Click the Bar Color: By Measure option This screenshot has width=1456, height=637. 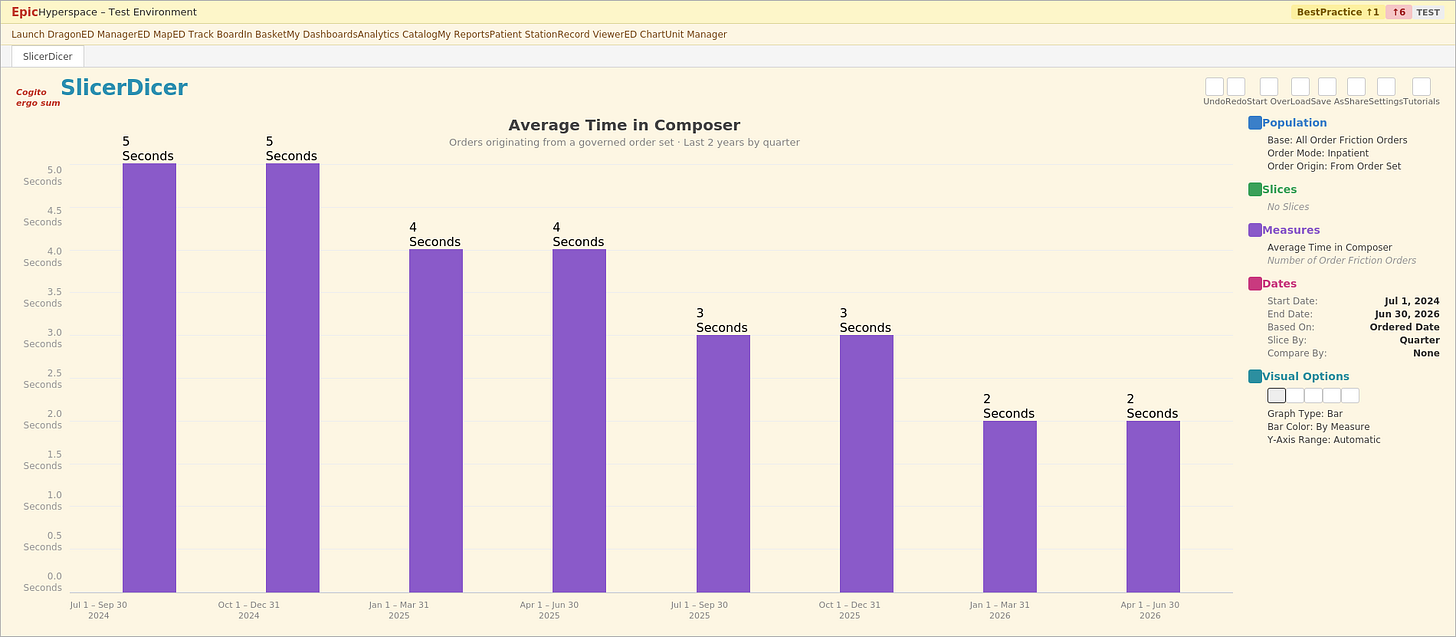coord(1318,427)
